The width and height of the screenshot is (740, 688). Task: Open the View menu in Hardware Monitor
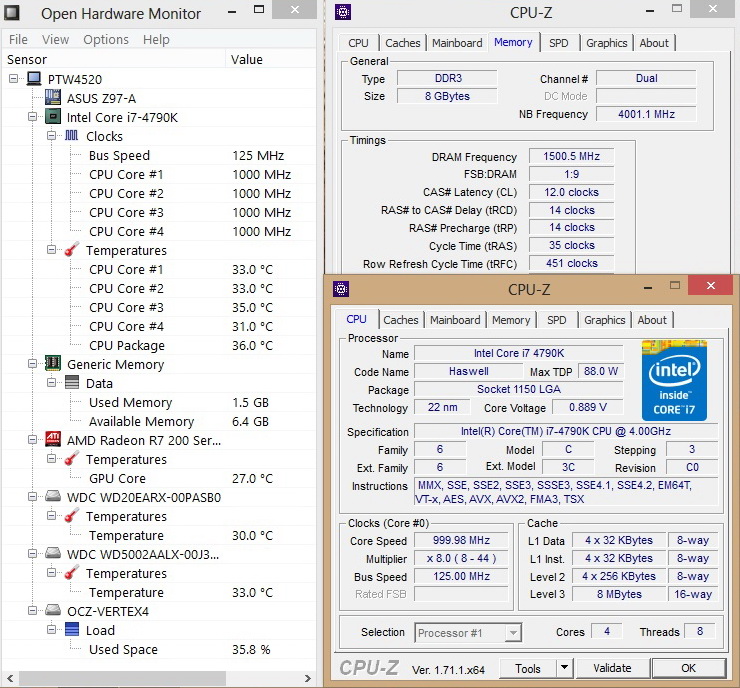55,40
